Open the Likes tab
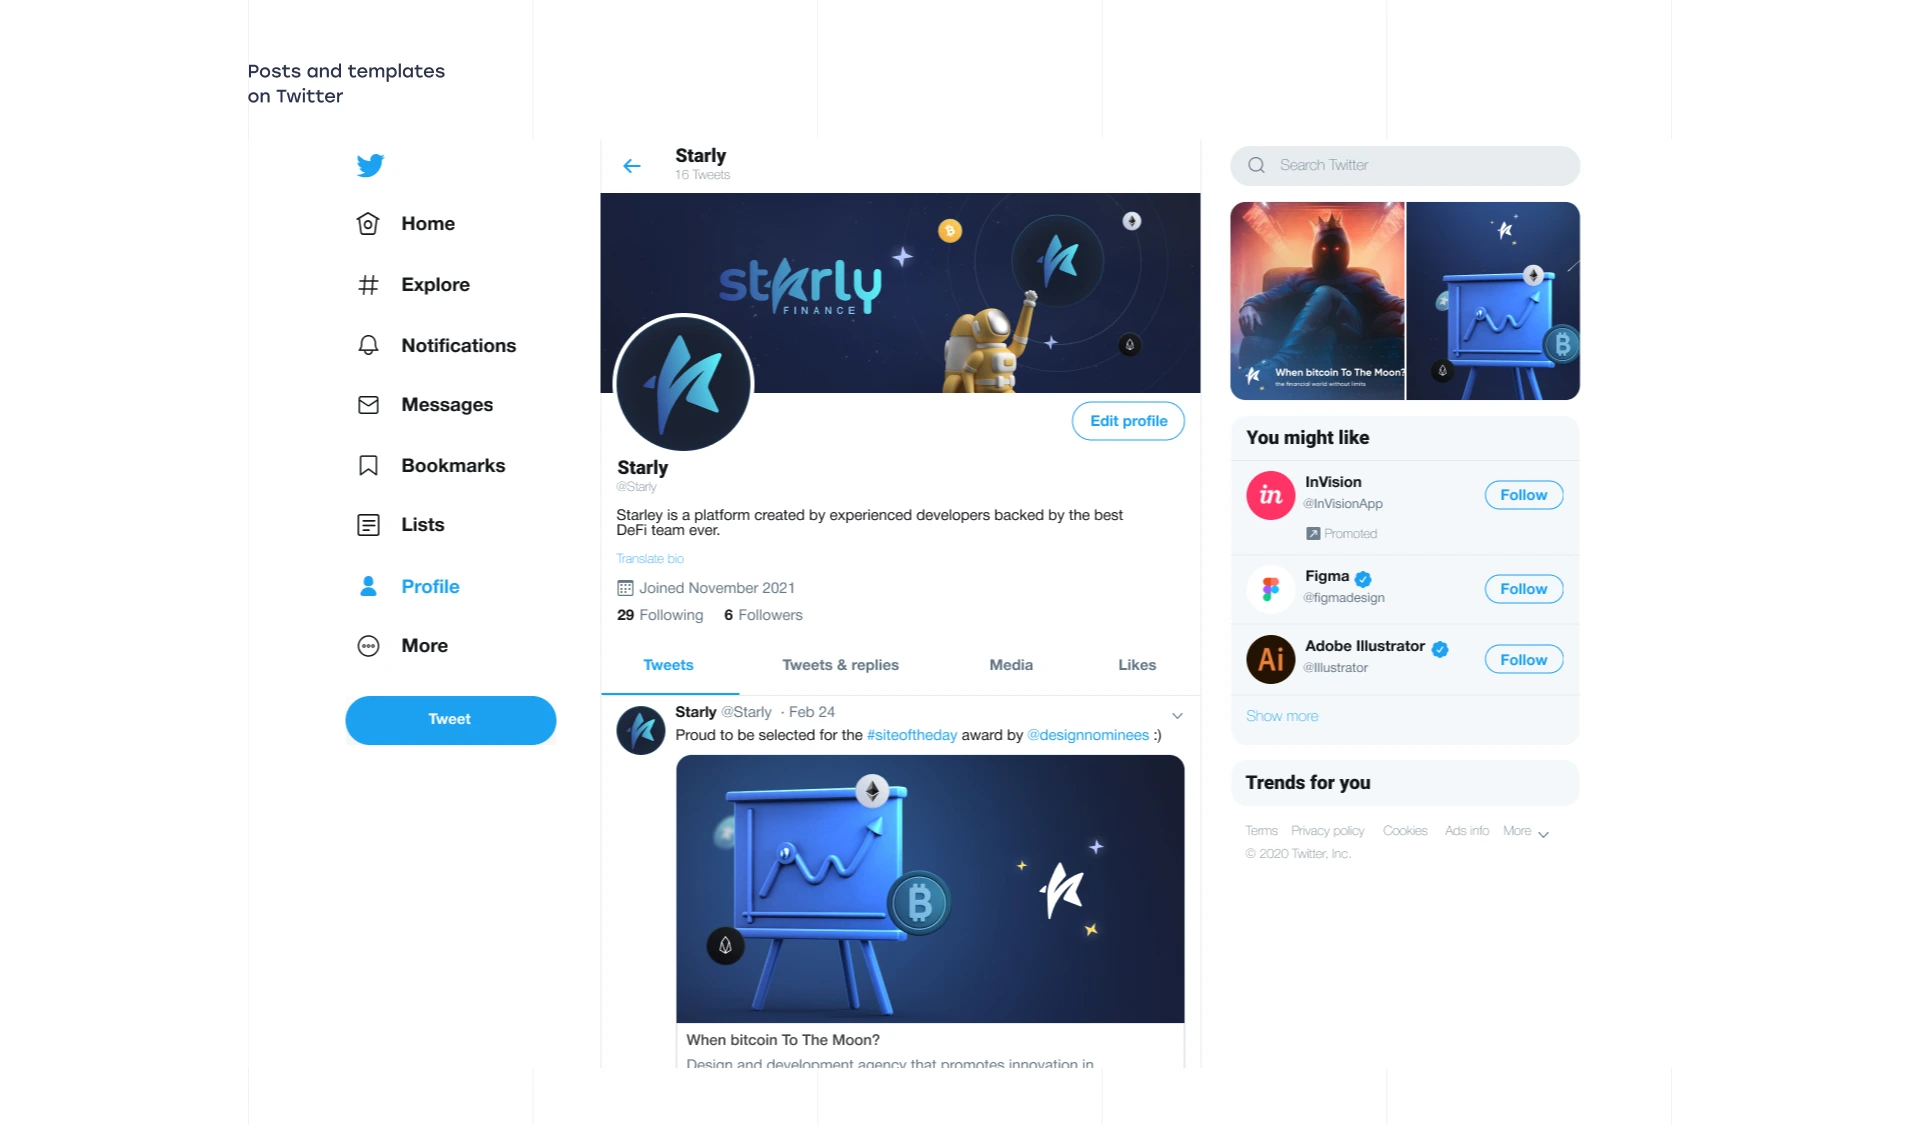The height and width of the screenshot is (1125, 1920). (1137, 665)
